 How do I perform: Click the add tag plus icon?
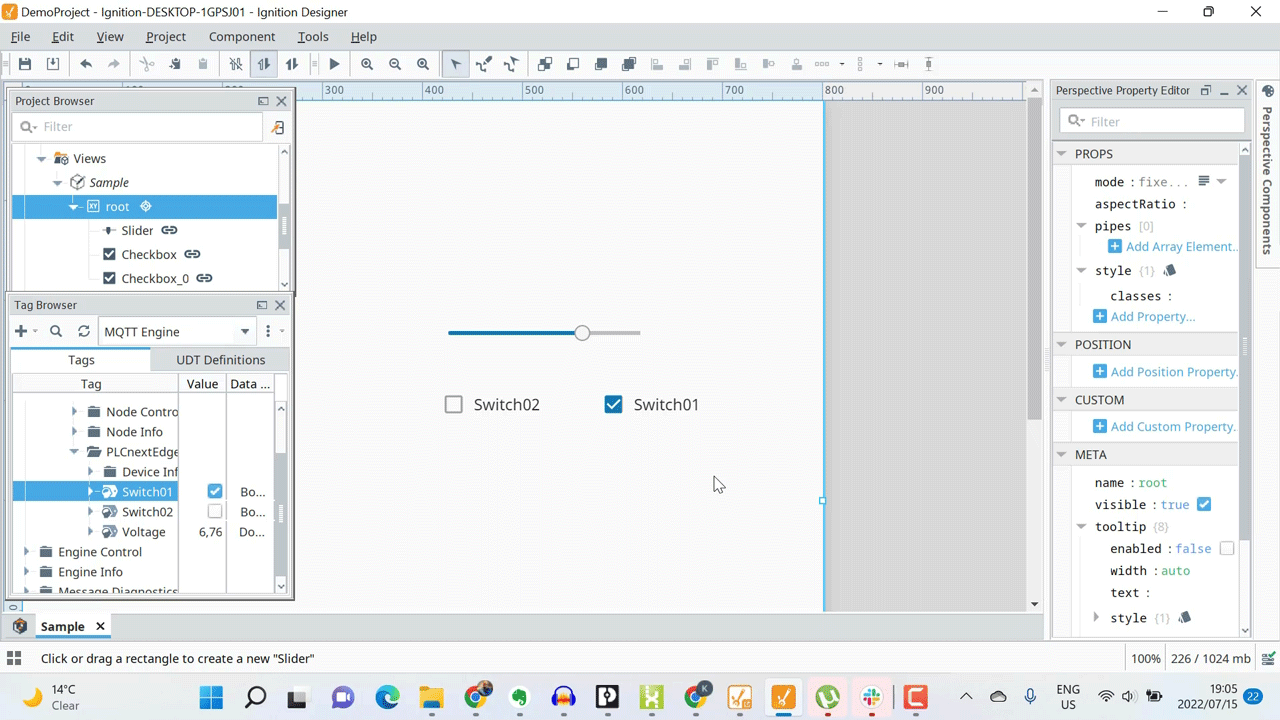click(21, 331)
